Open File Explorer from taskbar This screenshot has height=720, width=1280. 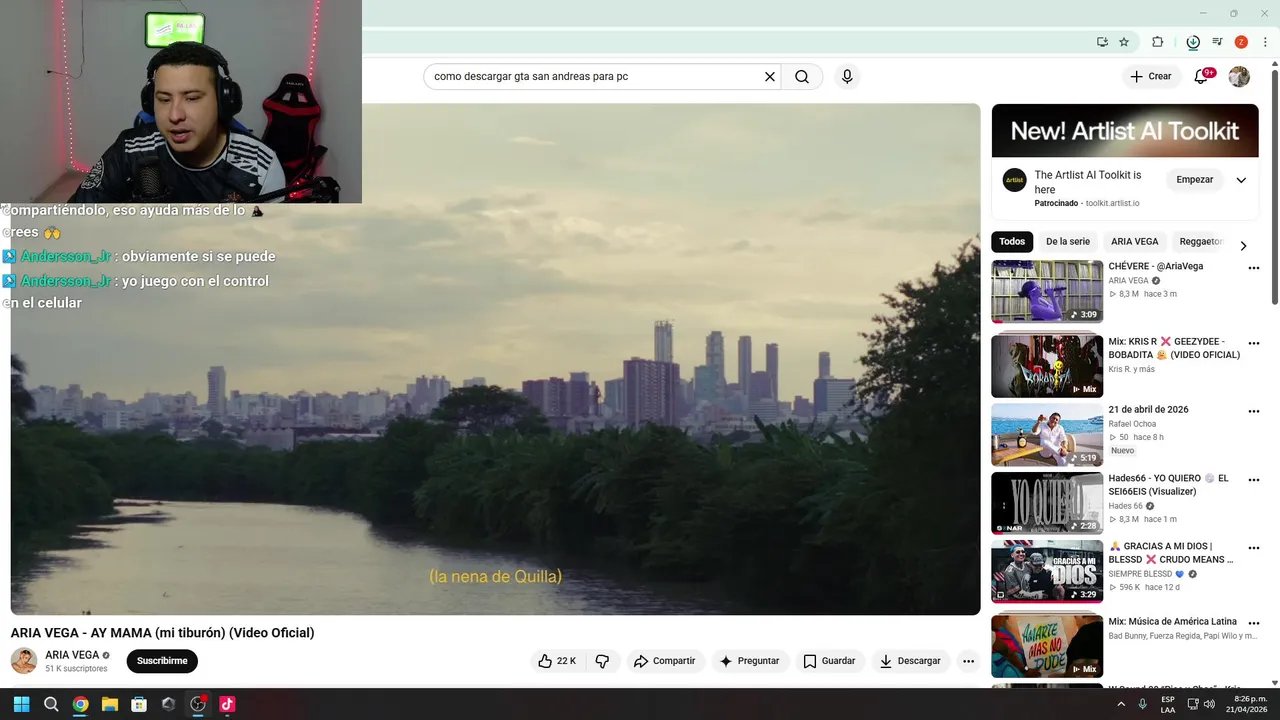click(x=110, y=704)
